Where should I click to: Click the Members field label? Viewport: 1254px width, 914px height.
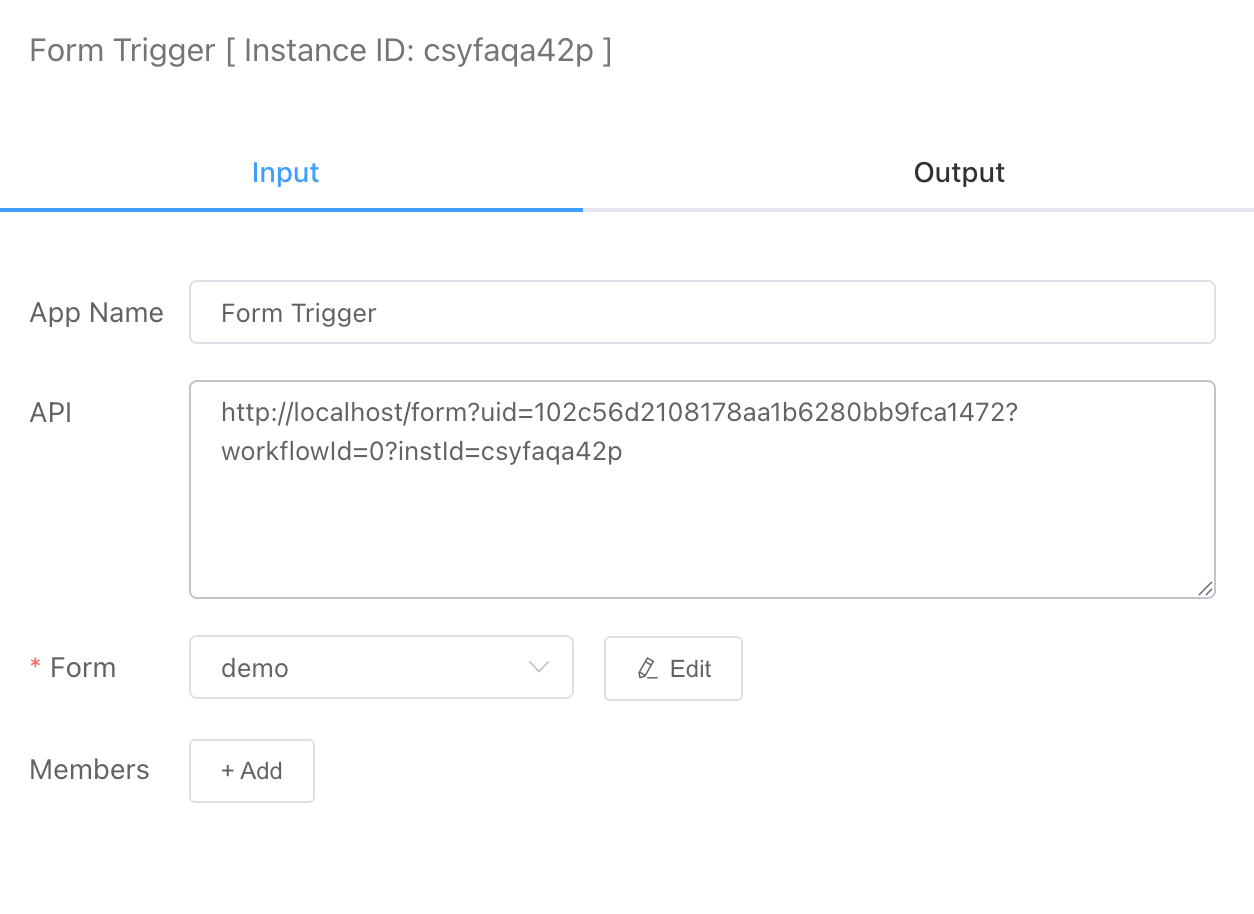(90, 770)
